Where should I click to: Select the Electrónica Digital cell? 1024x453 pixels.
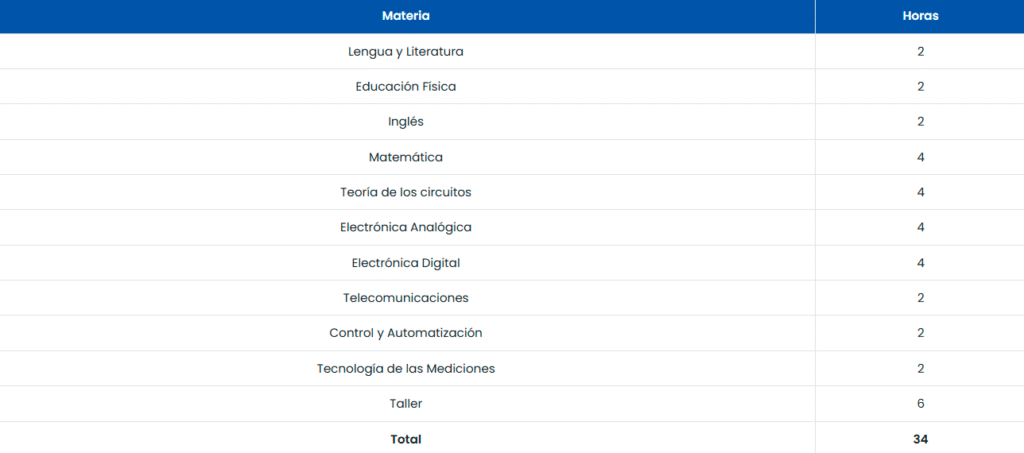[x=406, y=263]
